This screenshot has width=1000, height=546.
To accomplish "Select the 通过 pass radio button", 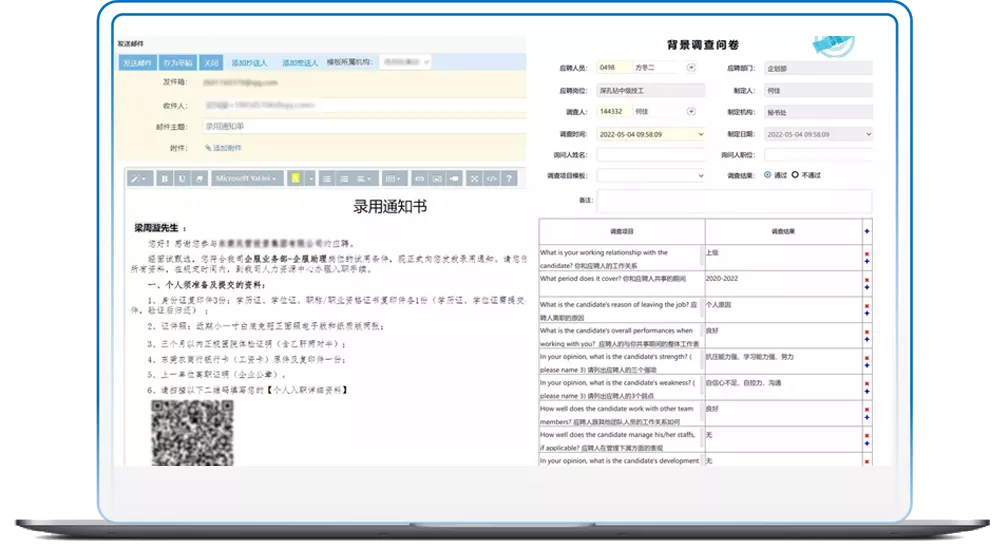I will [x=768, y=175].
